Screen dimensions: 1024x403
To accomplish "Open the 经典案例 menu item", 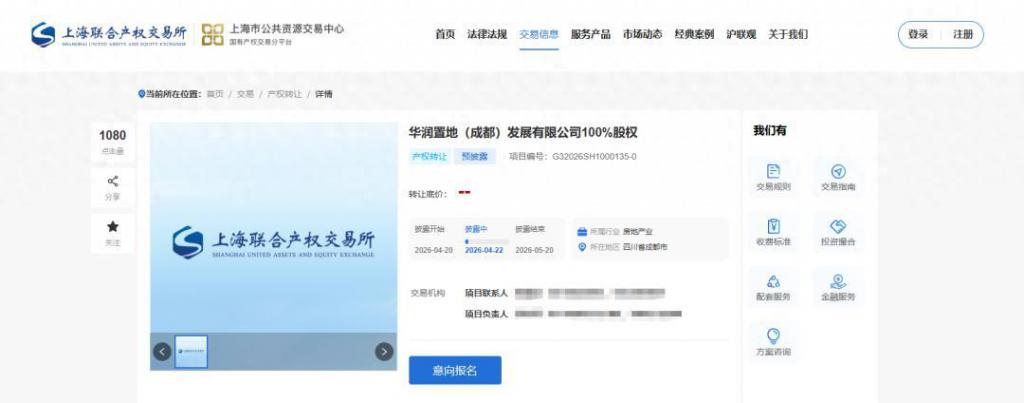I will [x=694, y=35].
